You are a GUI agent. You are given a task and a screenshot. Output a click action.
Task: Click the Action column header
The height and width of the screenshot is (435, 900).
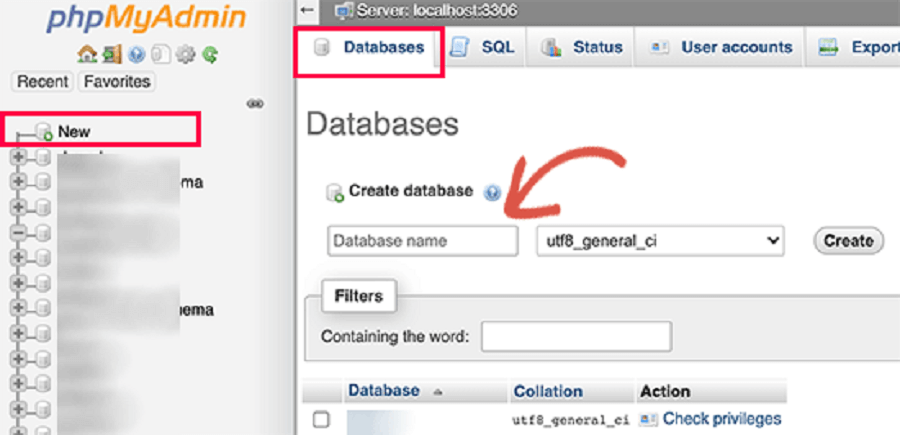(665, 392)
